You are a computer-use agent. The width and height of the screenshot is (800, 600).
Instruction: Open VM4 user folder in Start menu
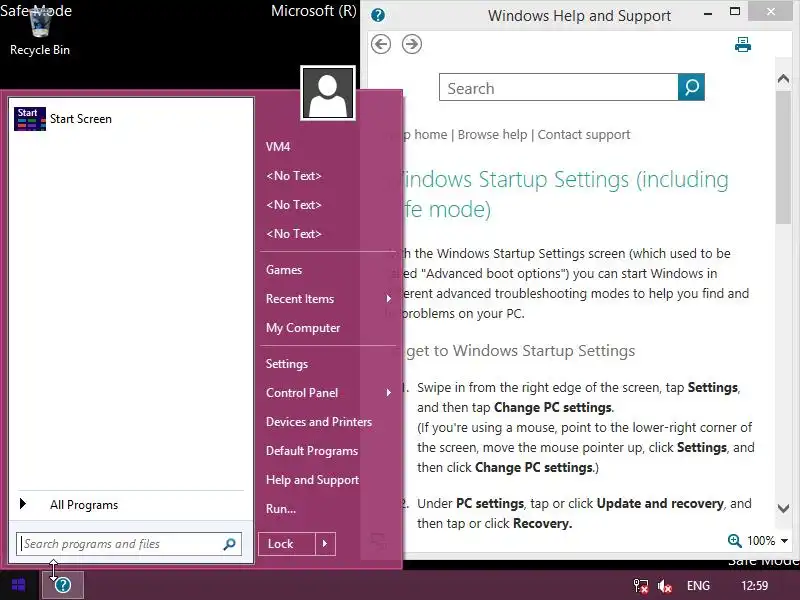click(x=278, y=147)
